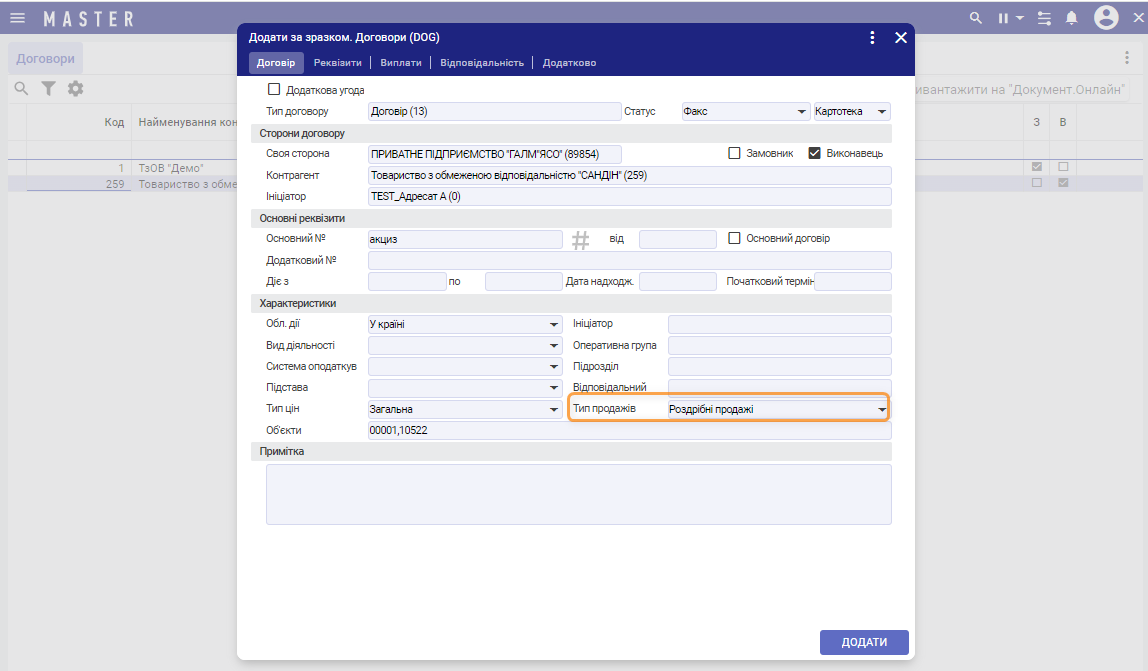
Task: Open the filter funnel in Договори list
Action: 48,89
